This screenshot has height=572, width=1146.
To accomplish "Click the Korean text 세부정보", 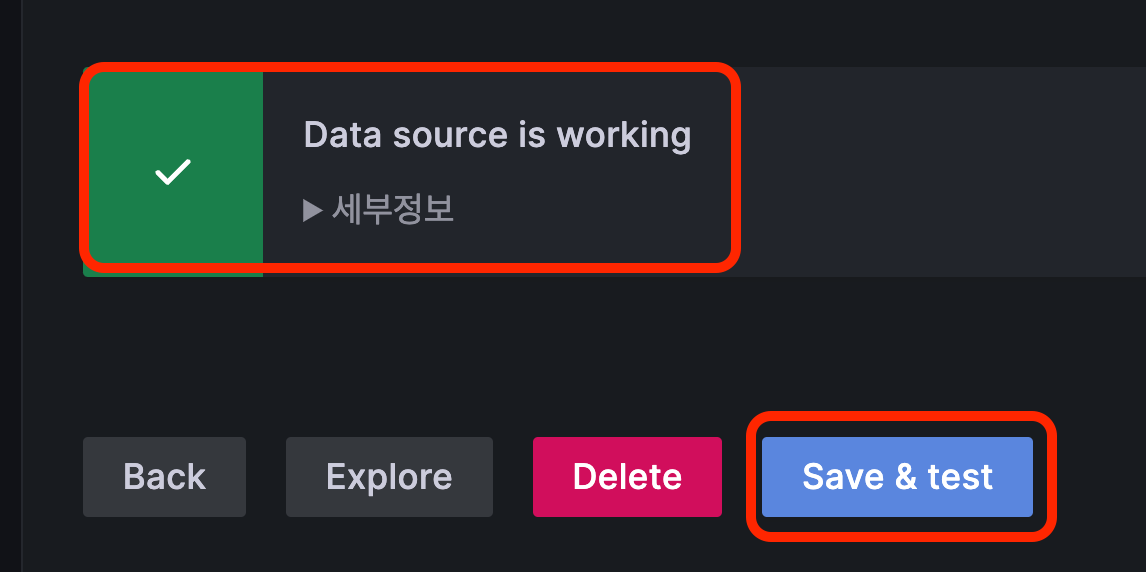I will (392, 210).
